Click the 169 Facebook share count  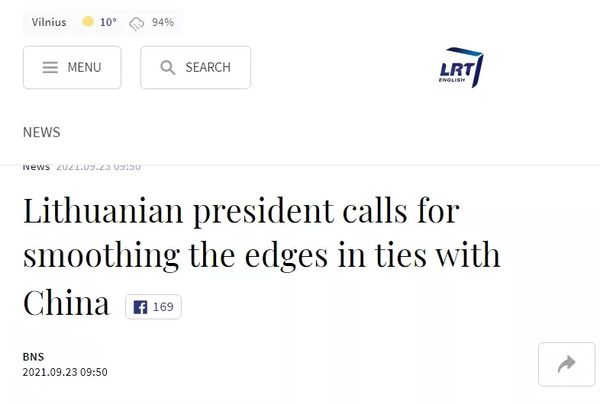tap(163, 307)
